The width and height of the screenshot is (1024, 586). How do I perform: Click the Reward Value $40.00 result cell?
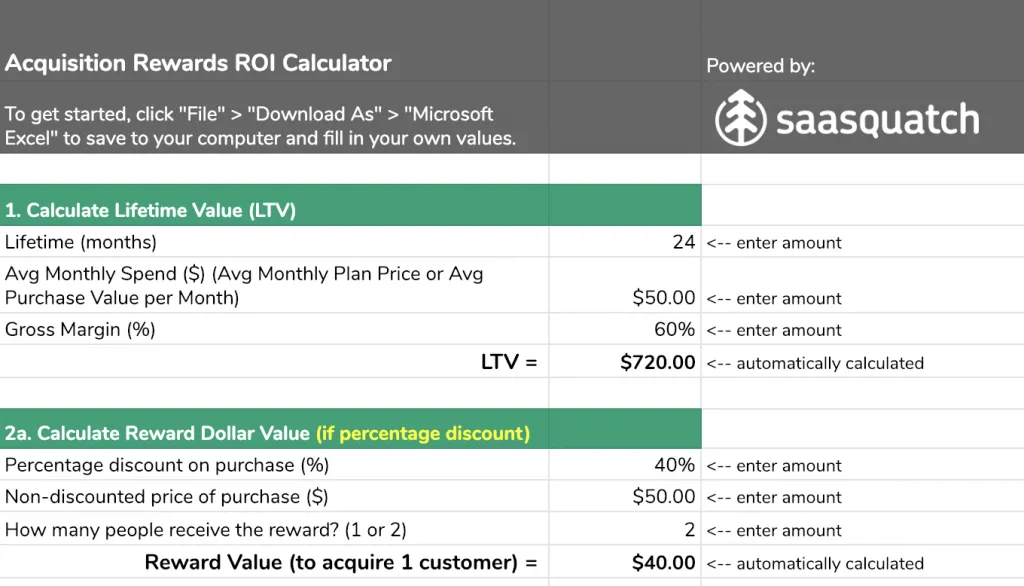625,562
